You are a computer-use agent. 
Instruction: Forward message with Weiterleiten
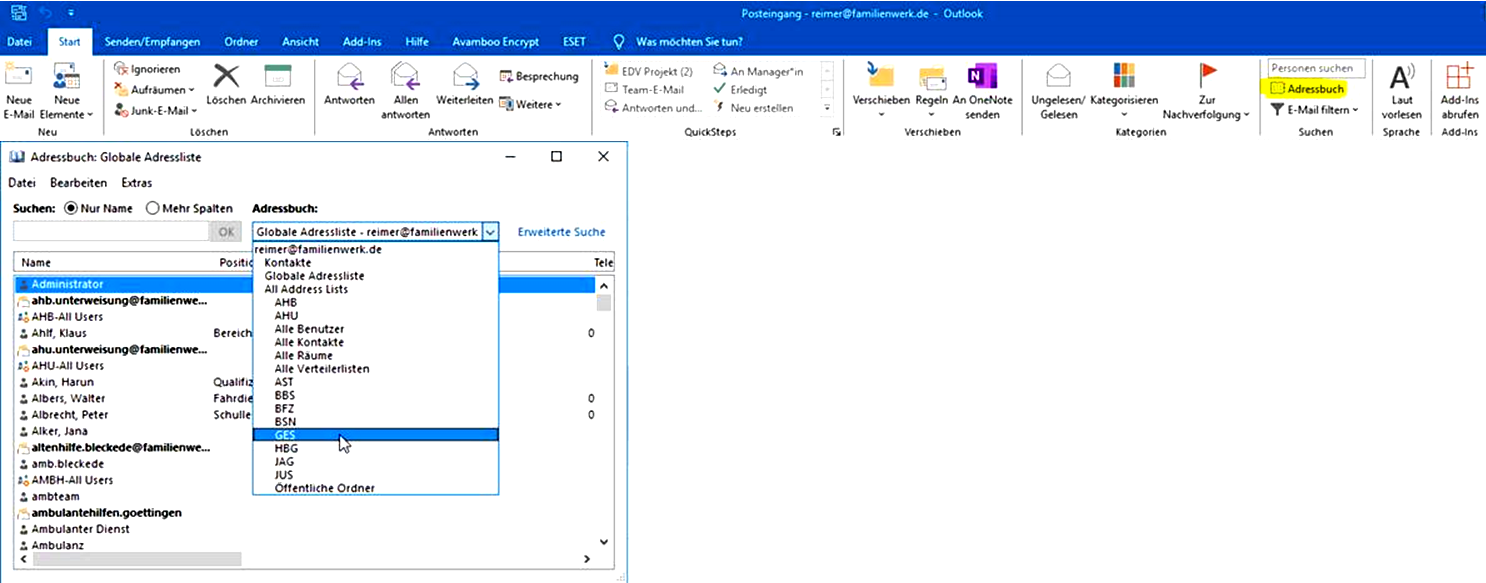[x=465, y=84]
